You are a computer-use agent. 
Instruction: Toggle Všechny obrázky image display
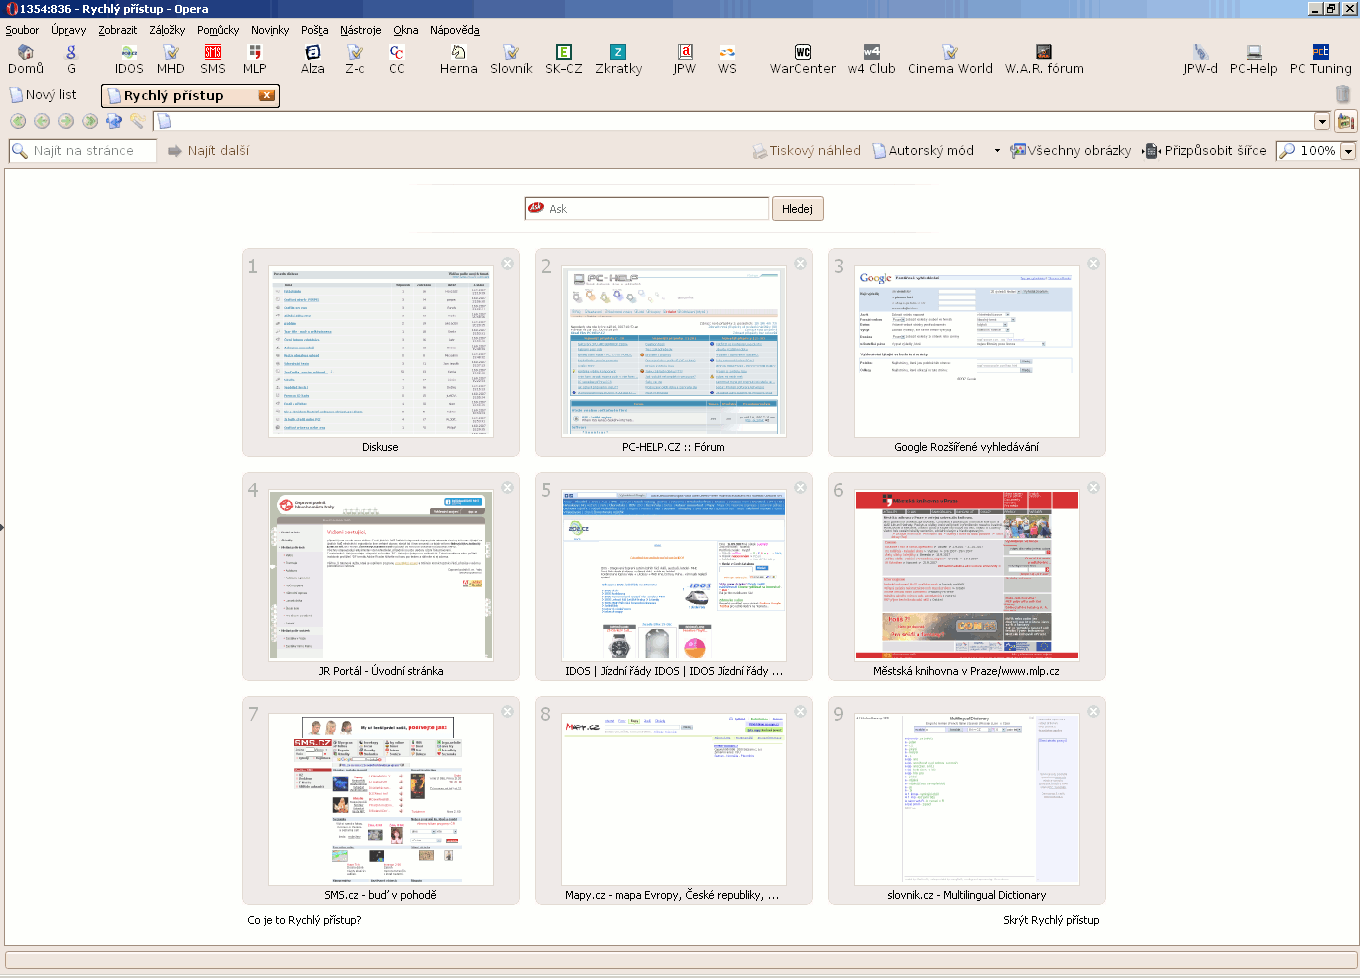pos(1071,151)
